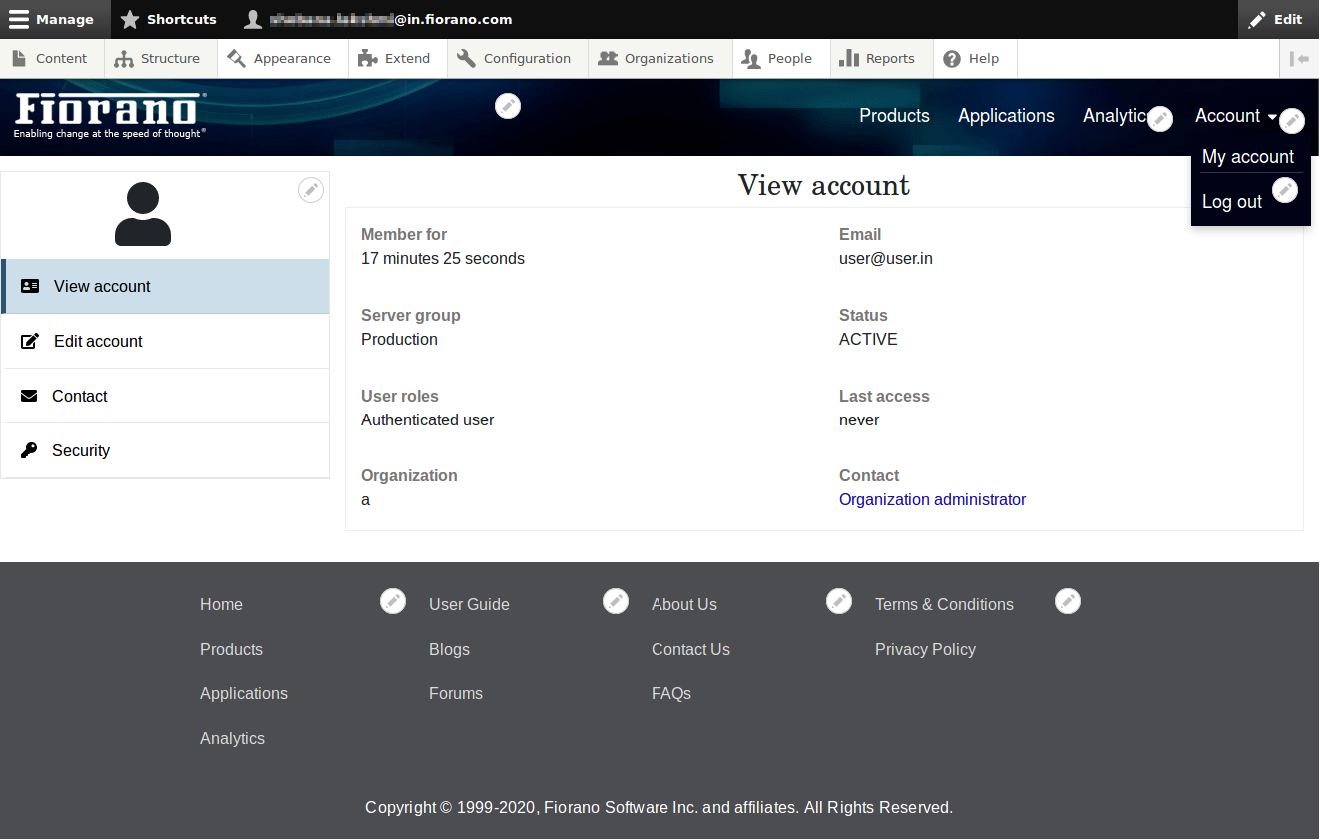Click the pencil icon beside Terms & Conditions
This screenshot has width=1320, height=840.
[1068, 601]
